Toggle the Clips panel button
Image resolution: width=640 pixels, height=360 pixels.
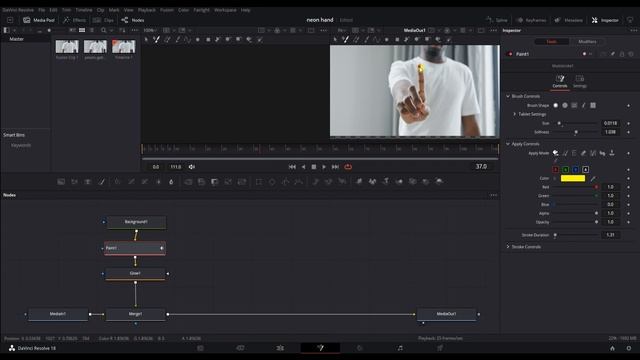click(x=104, y=20)
